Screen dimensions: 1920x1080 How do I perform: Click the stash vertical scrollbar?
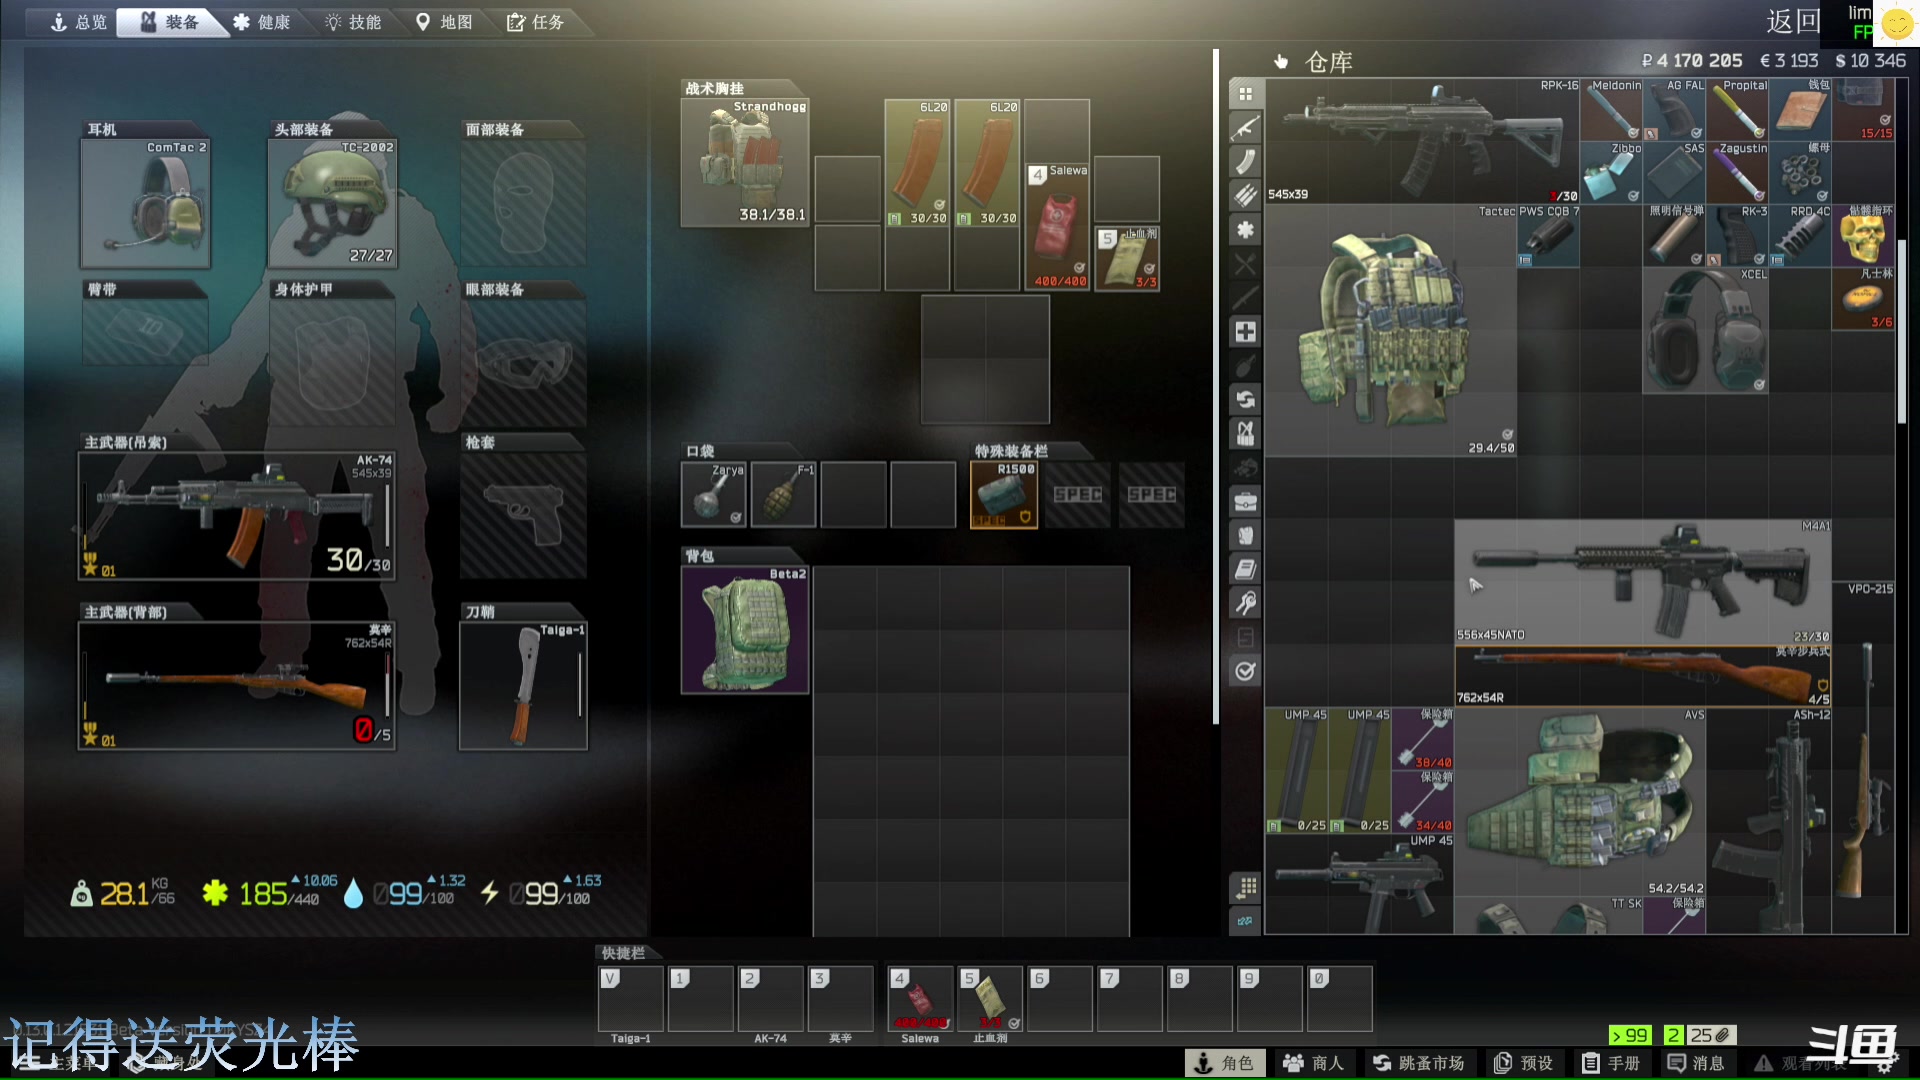pyautogui.click(x=1902, y=332)
